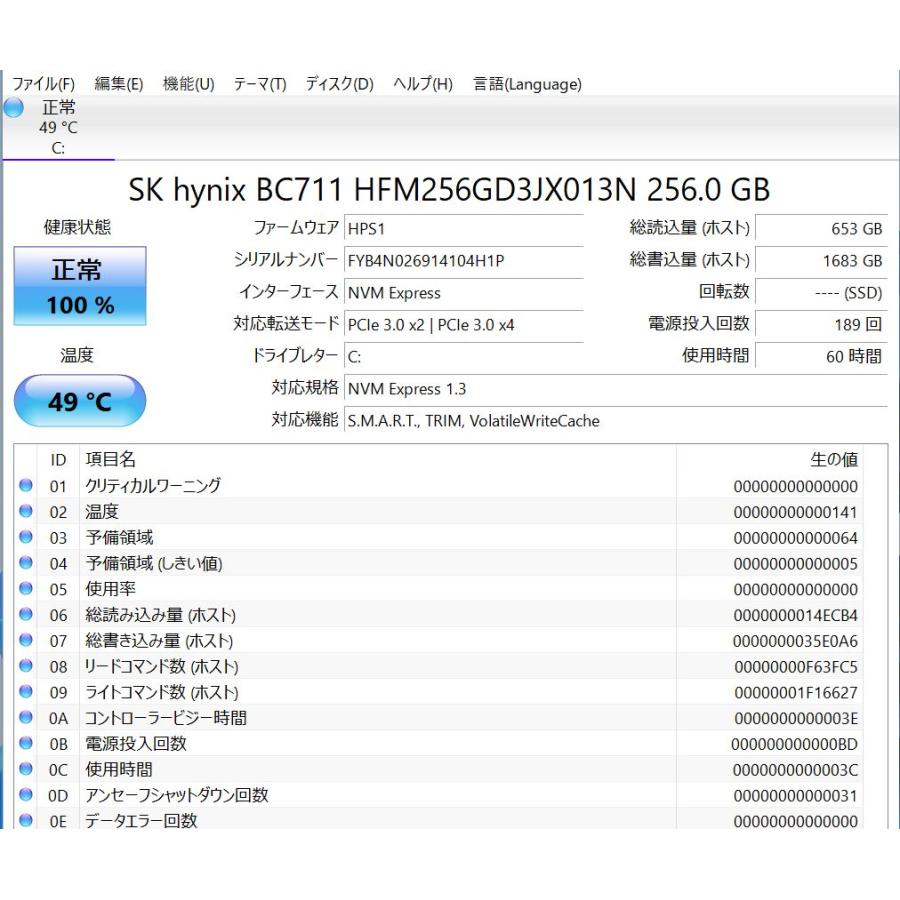Click the total host reads value 653 GB

(821, 228)
